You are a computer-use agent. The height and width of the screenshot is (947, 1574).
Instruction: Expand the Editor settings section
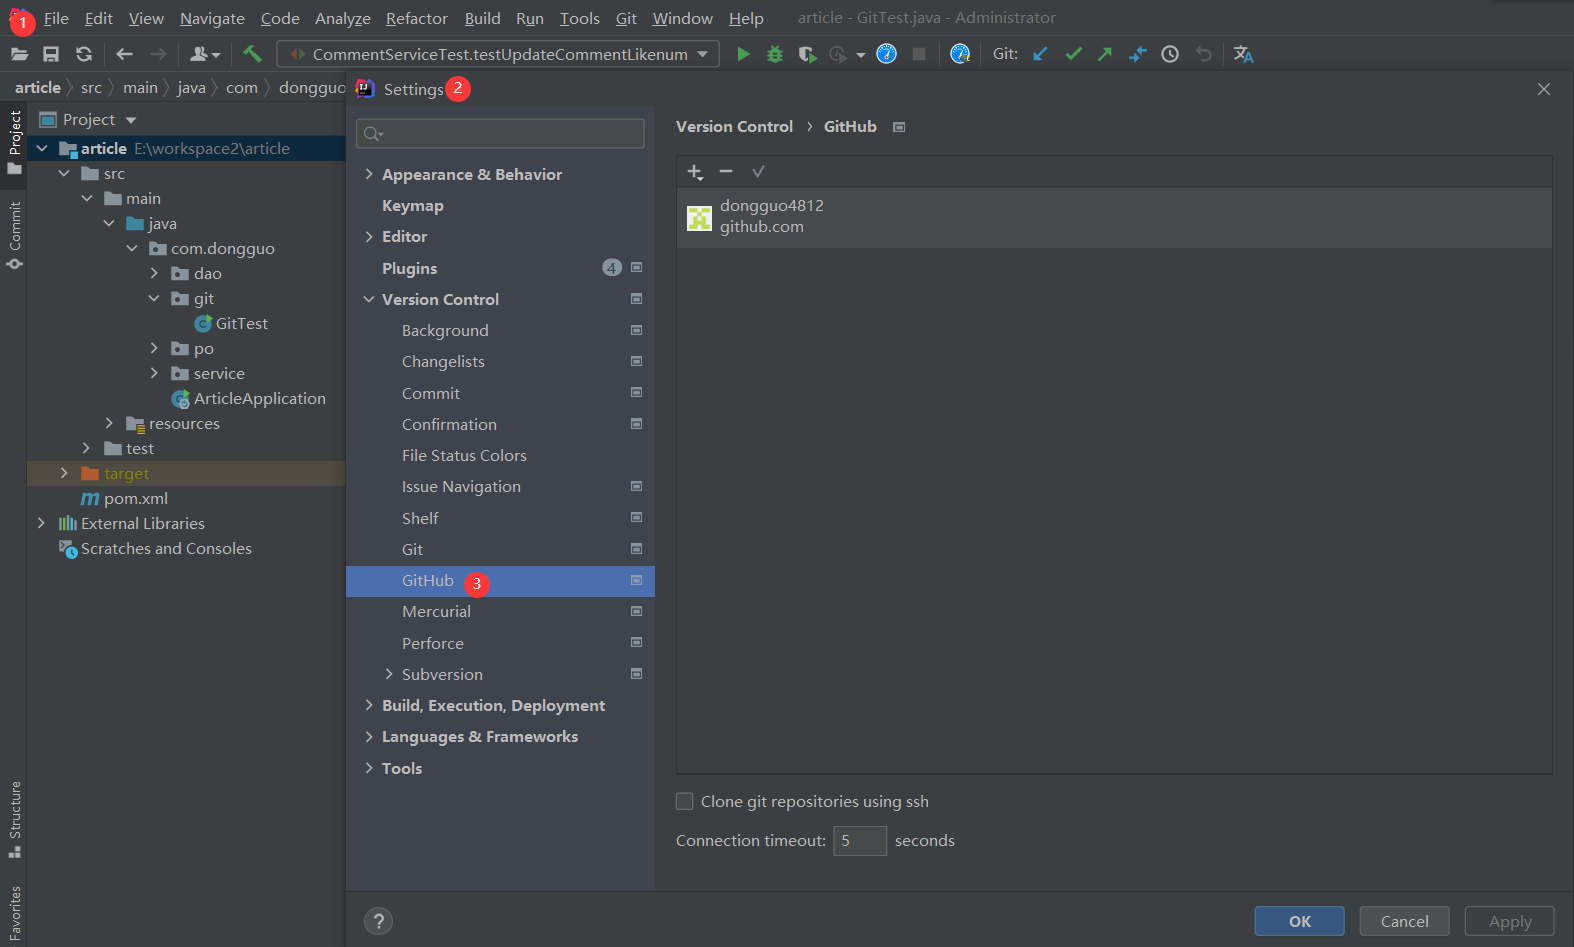(369, 236)
